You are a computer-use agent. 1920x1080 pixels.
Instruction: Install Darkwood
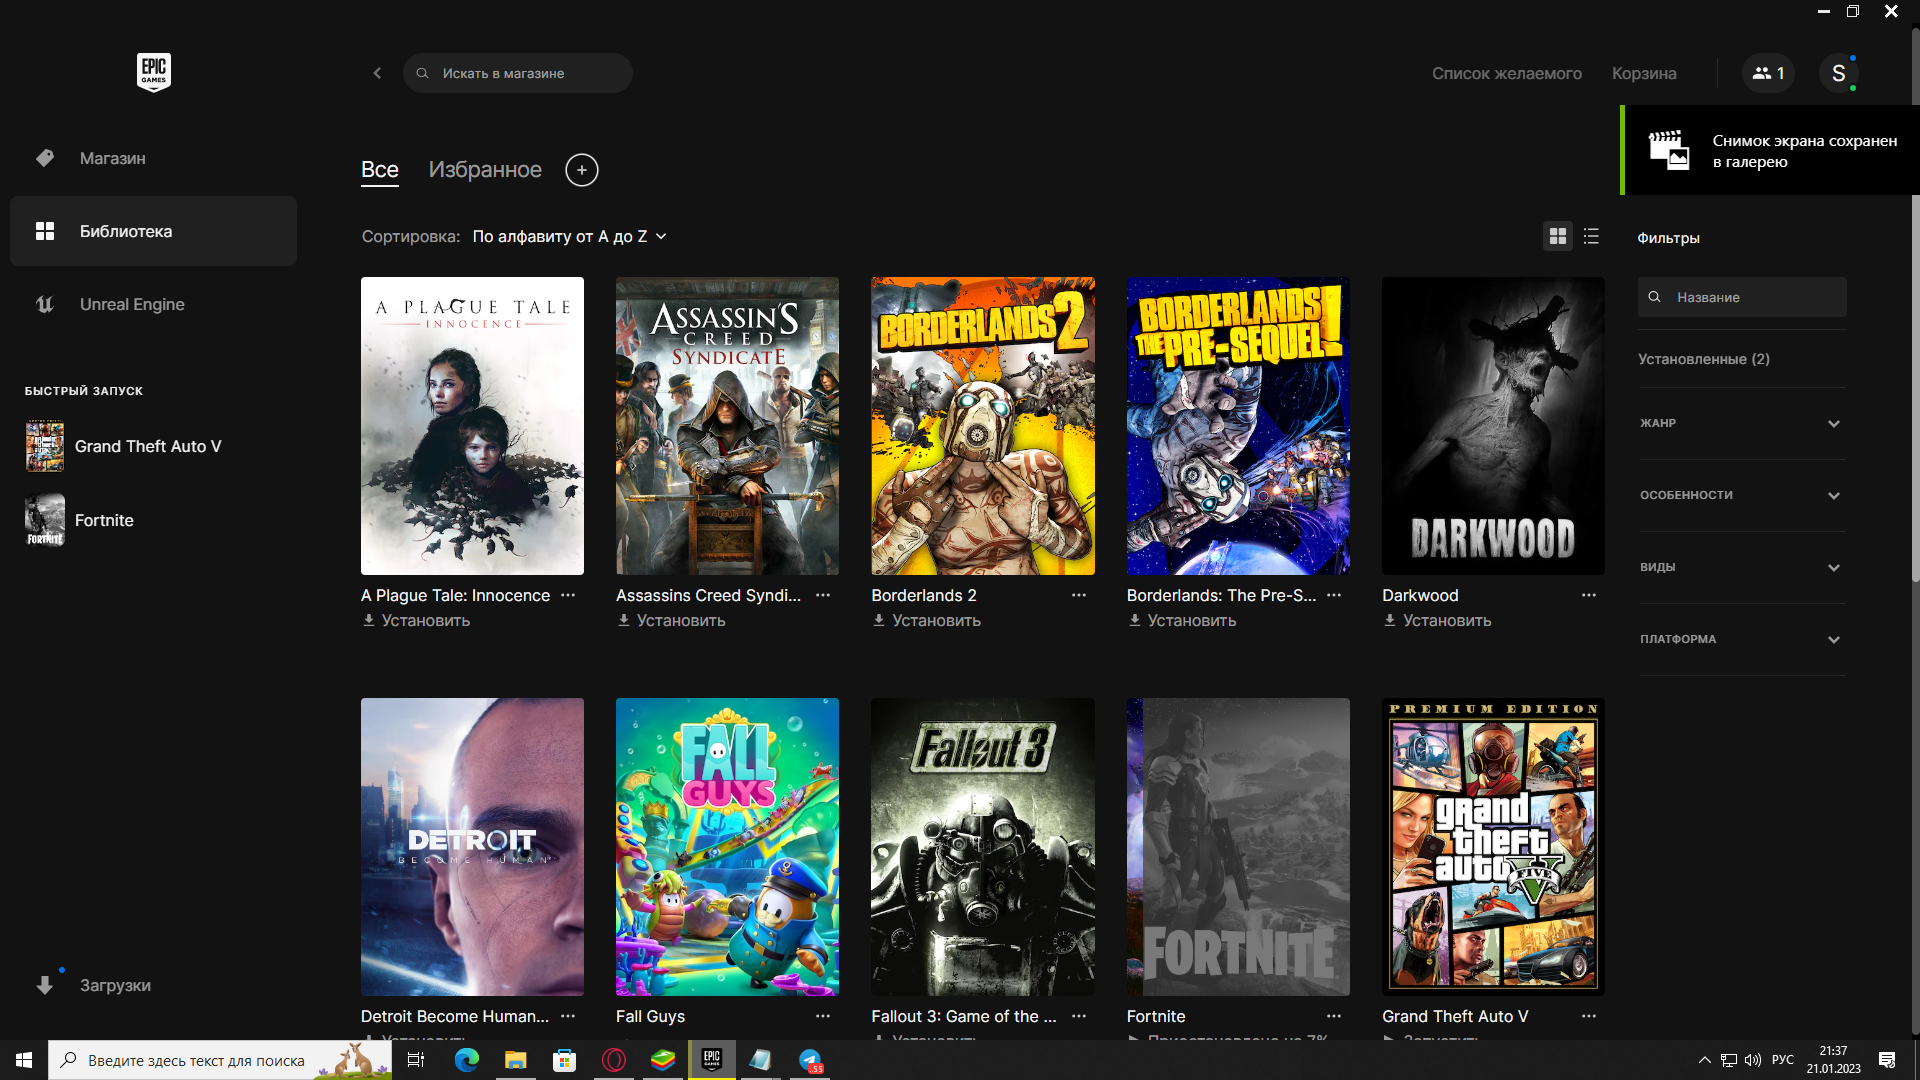point(1437,620)
